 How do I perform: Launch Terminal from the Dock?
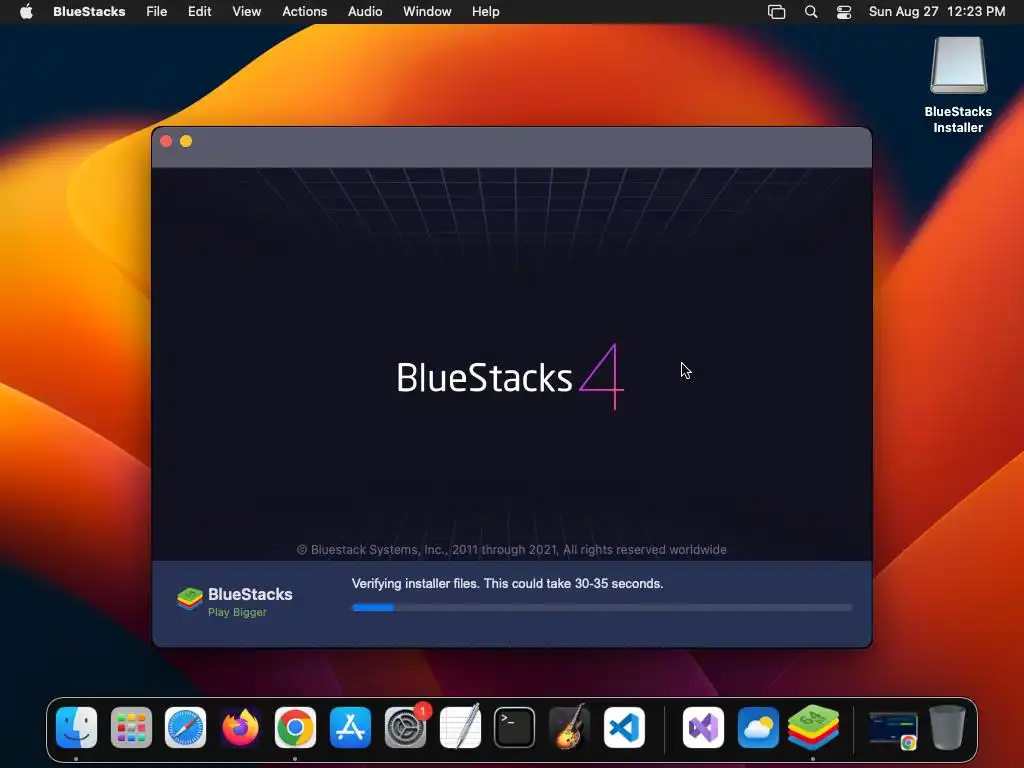click(515, 727)
